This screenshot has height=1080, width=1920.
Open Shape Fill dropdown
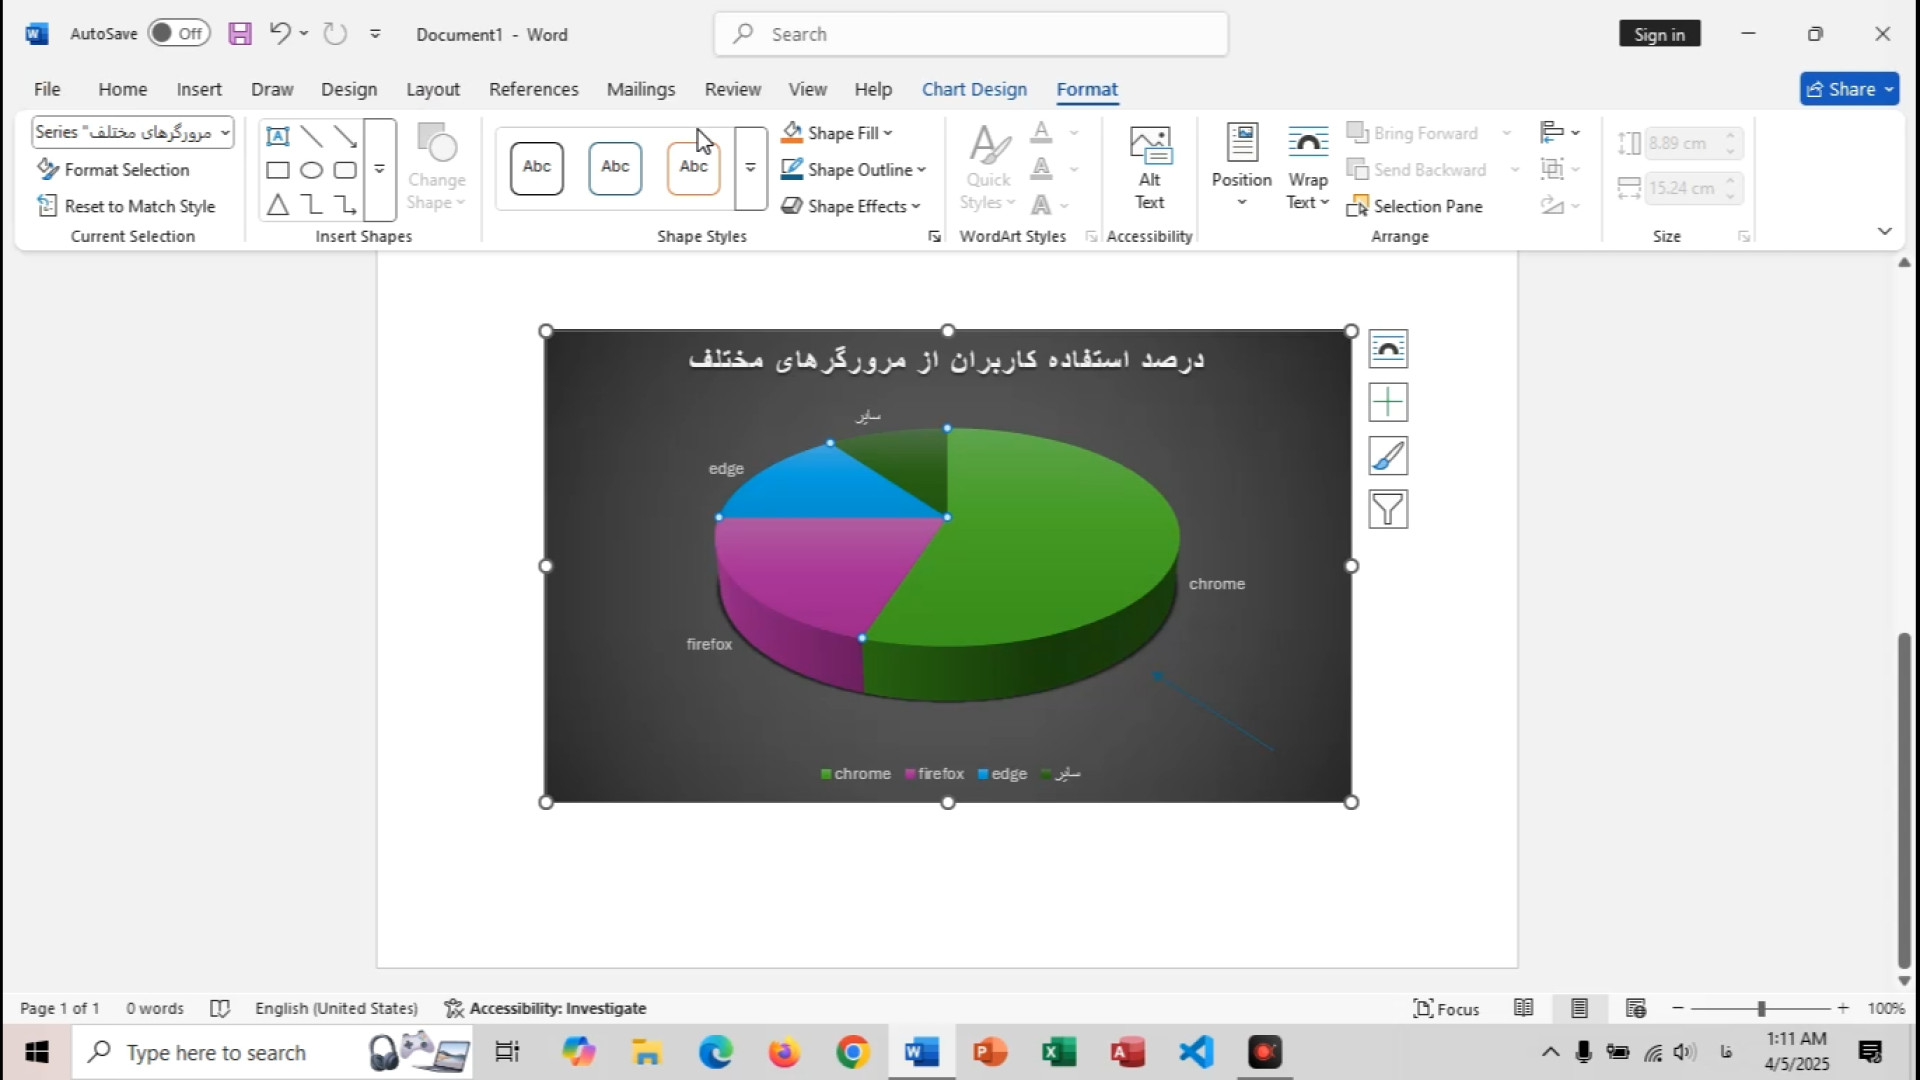838,133
